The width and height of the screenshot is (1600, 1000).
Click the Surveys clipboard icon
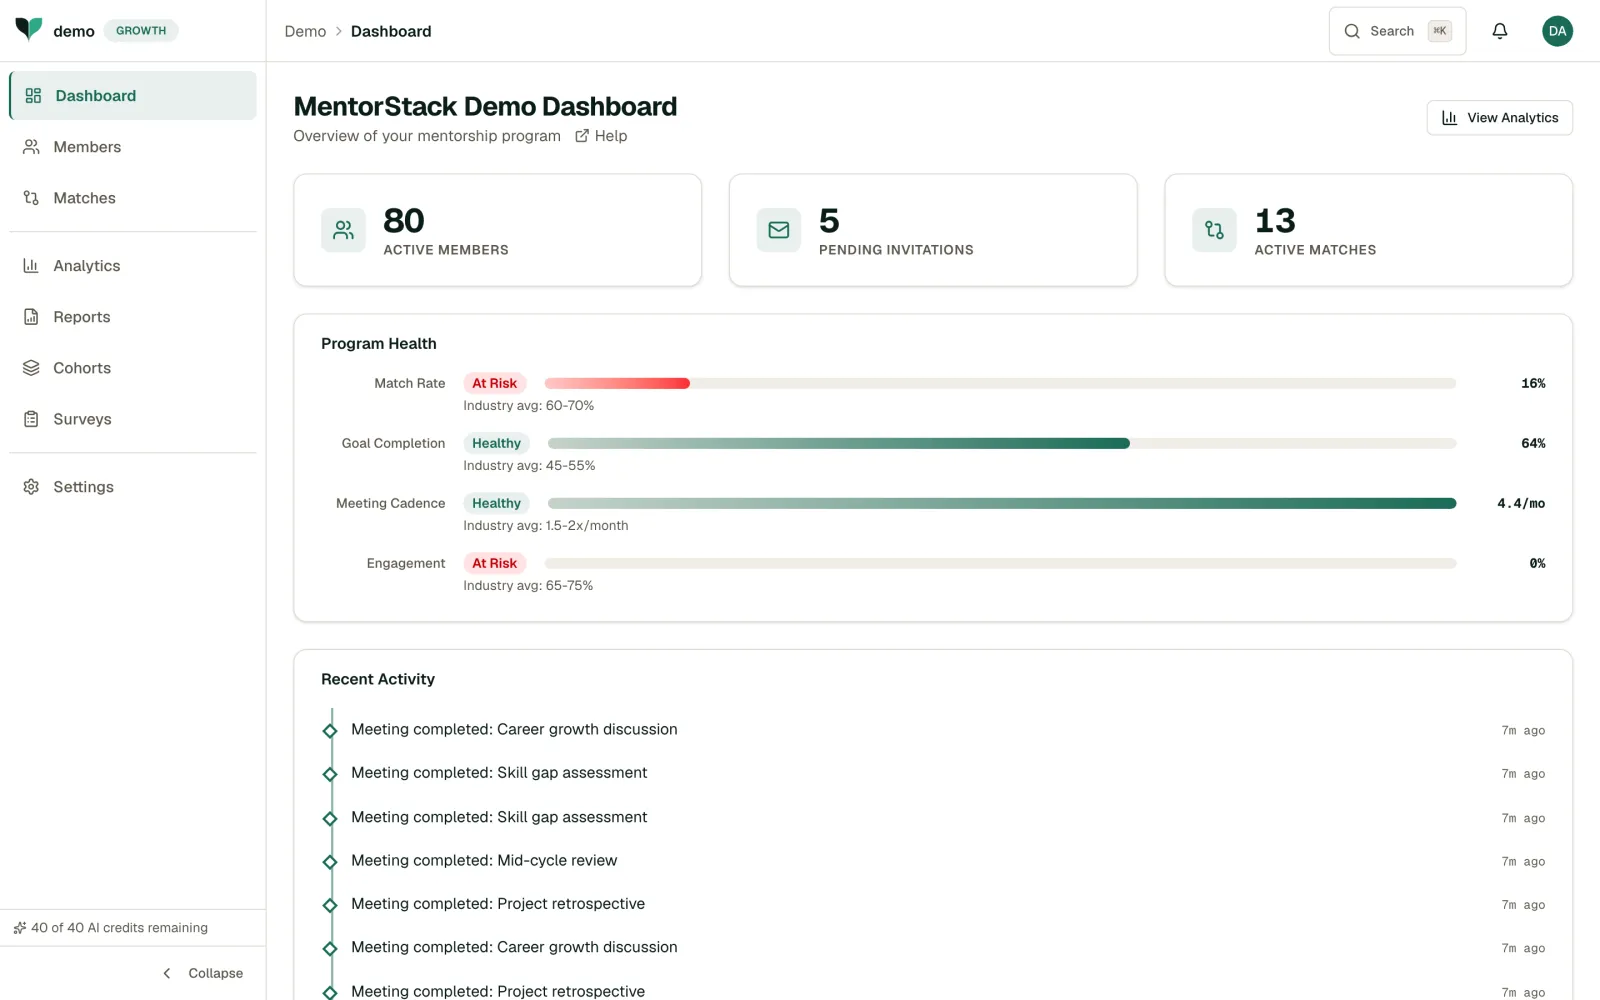pos(31,419)
